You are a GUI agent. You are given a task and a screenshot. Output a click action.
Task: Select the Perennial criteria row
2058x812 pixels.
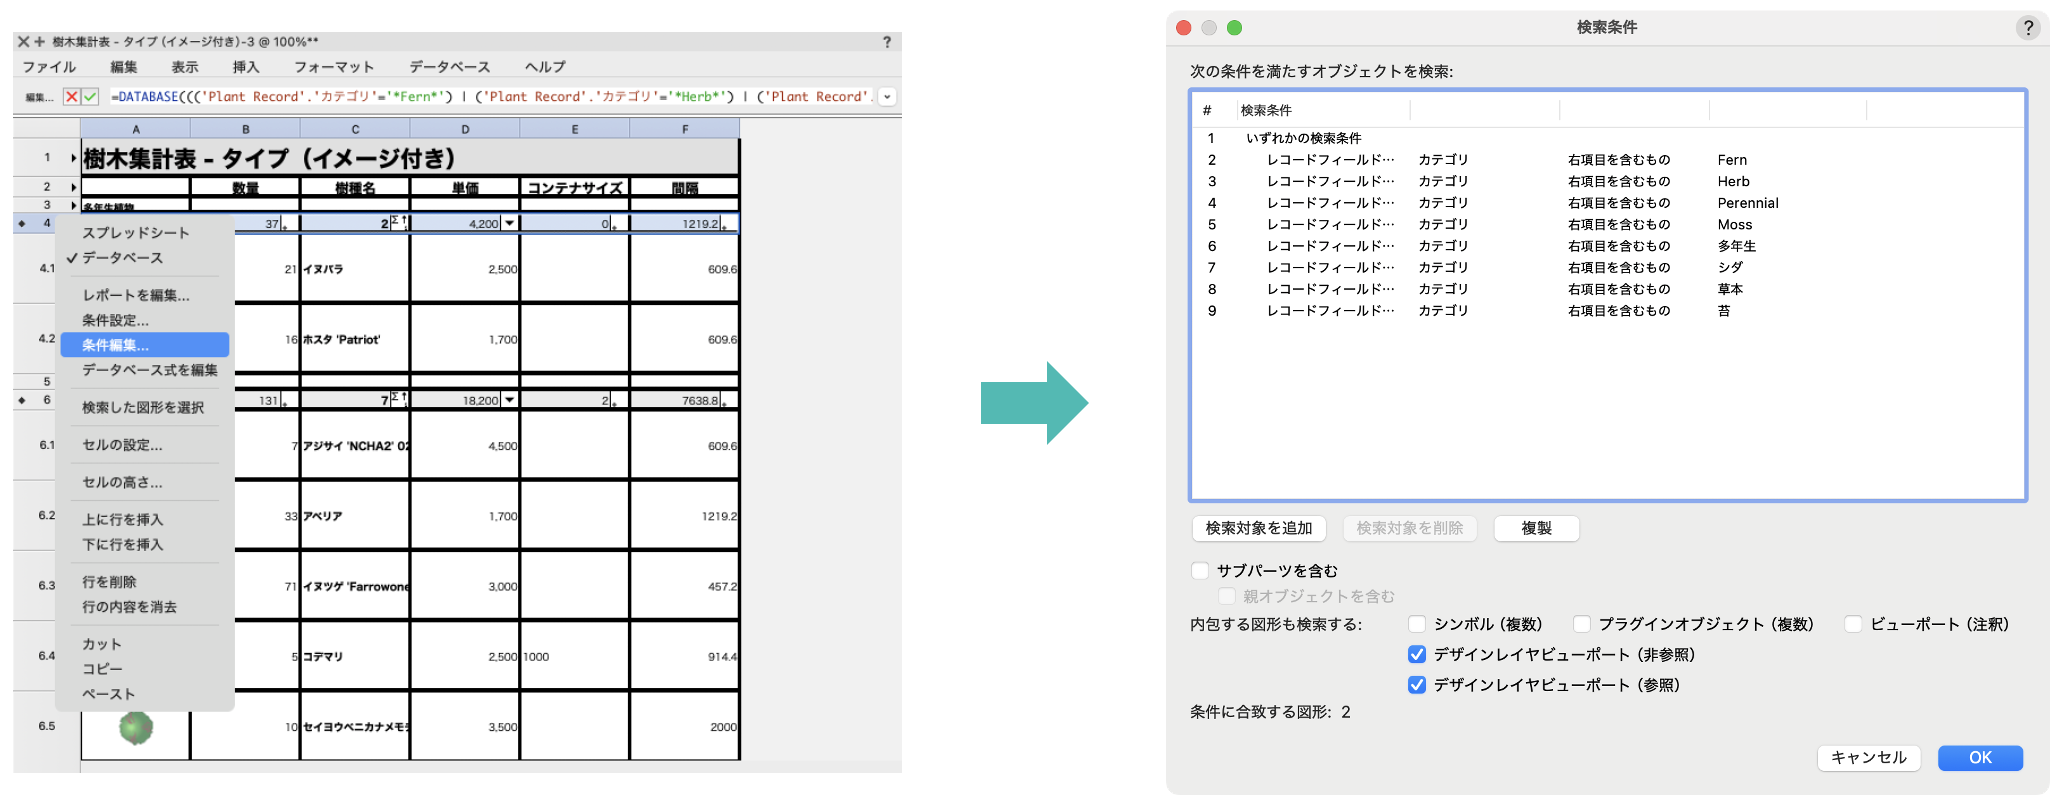coord(1747,203)
